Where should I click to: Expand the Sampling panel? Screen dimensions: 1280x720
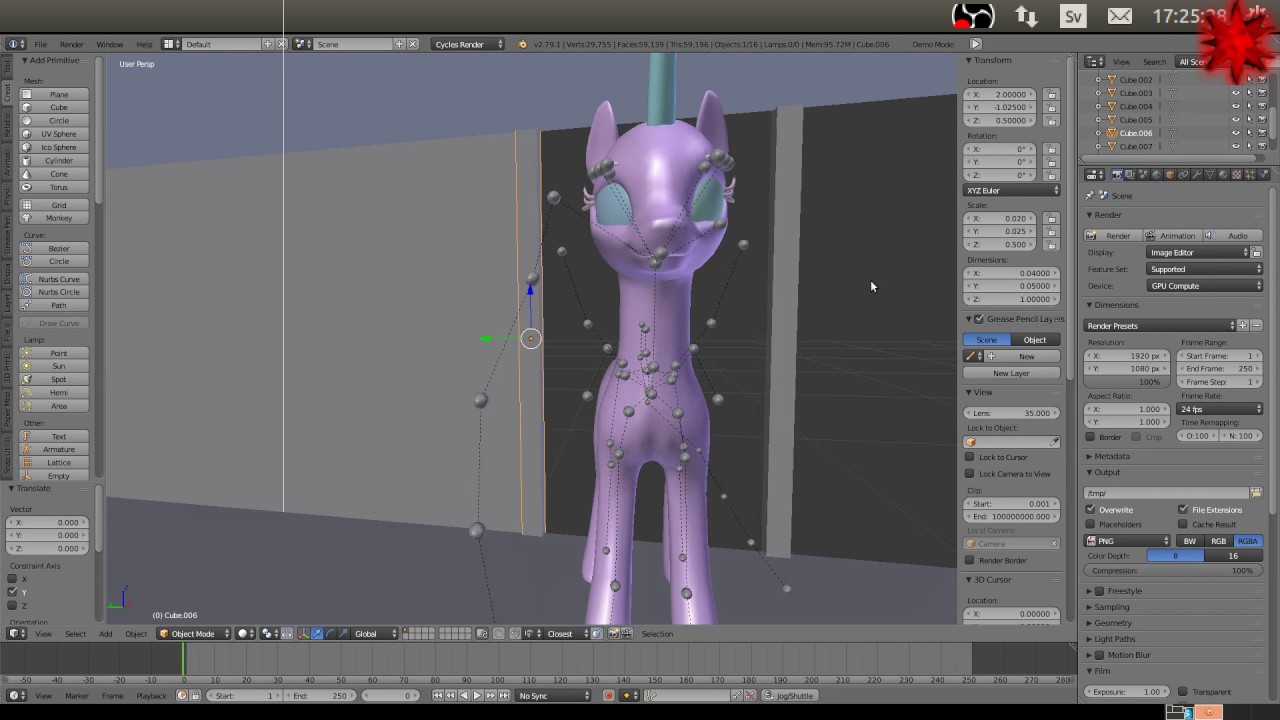1111,607
